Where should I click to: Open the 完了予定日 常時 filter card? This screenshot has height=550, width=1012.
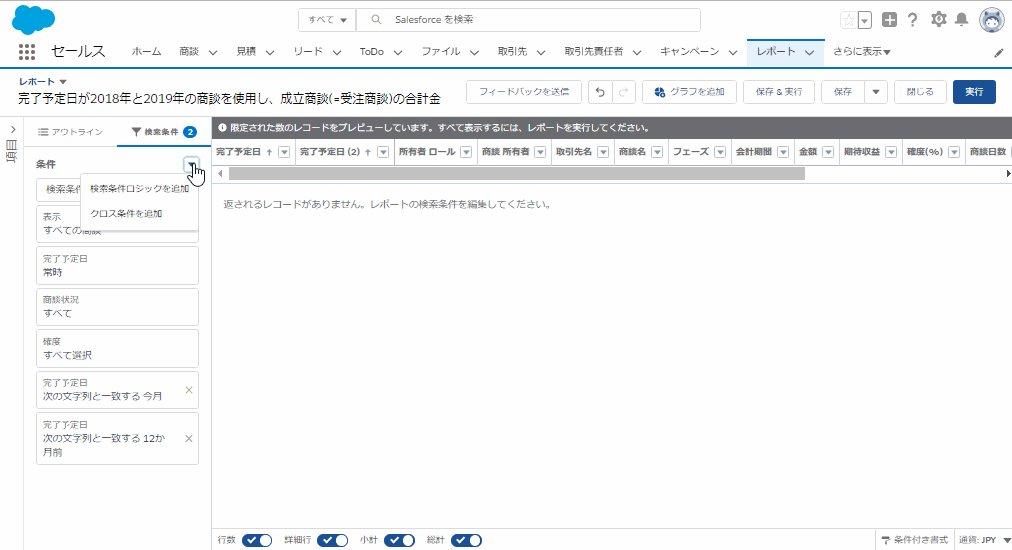coord(117,265)
